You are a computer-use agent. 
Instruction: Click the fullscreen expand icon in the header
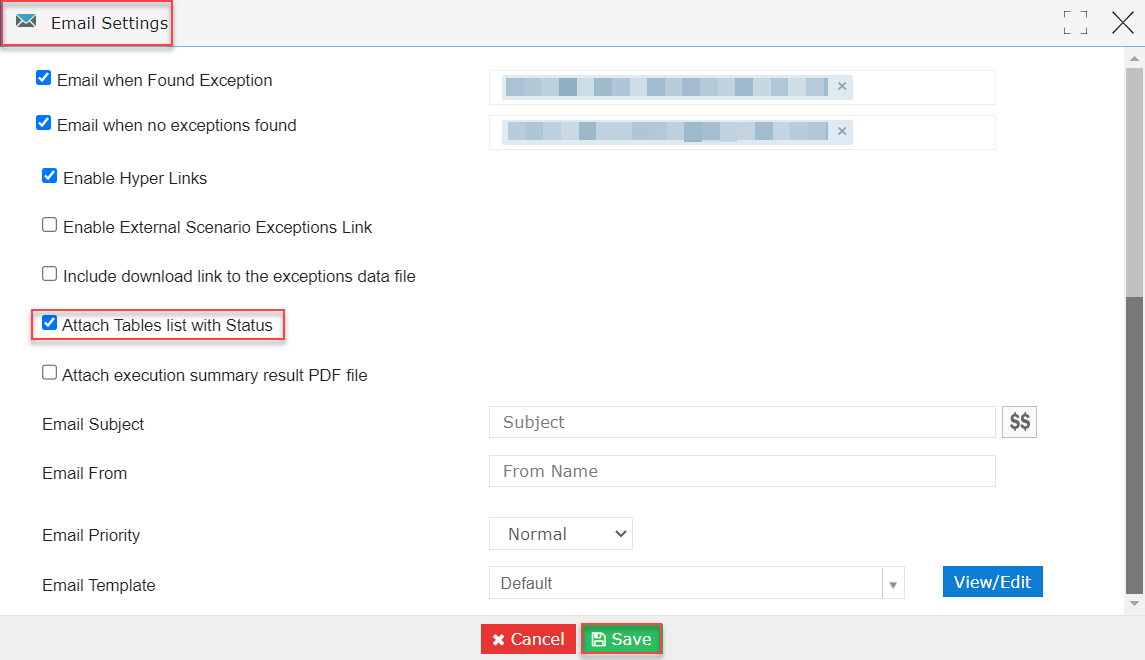tap(1075, 21)
